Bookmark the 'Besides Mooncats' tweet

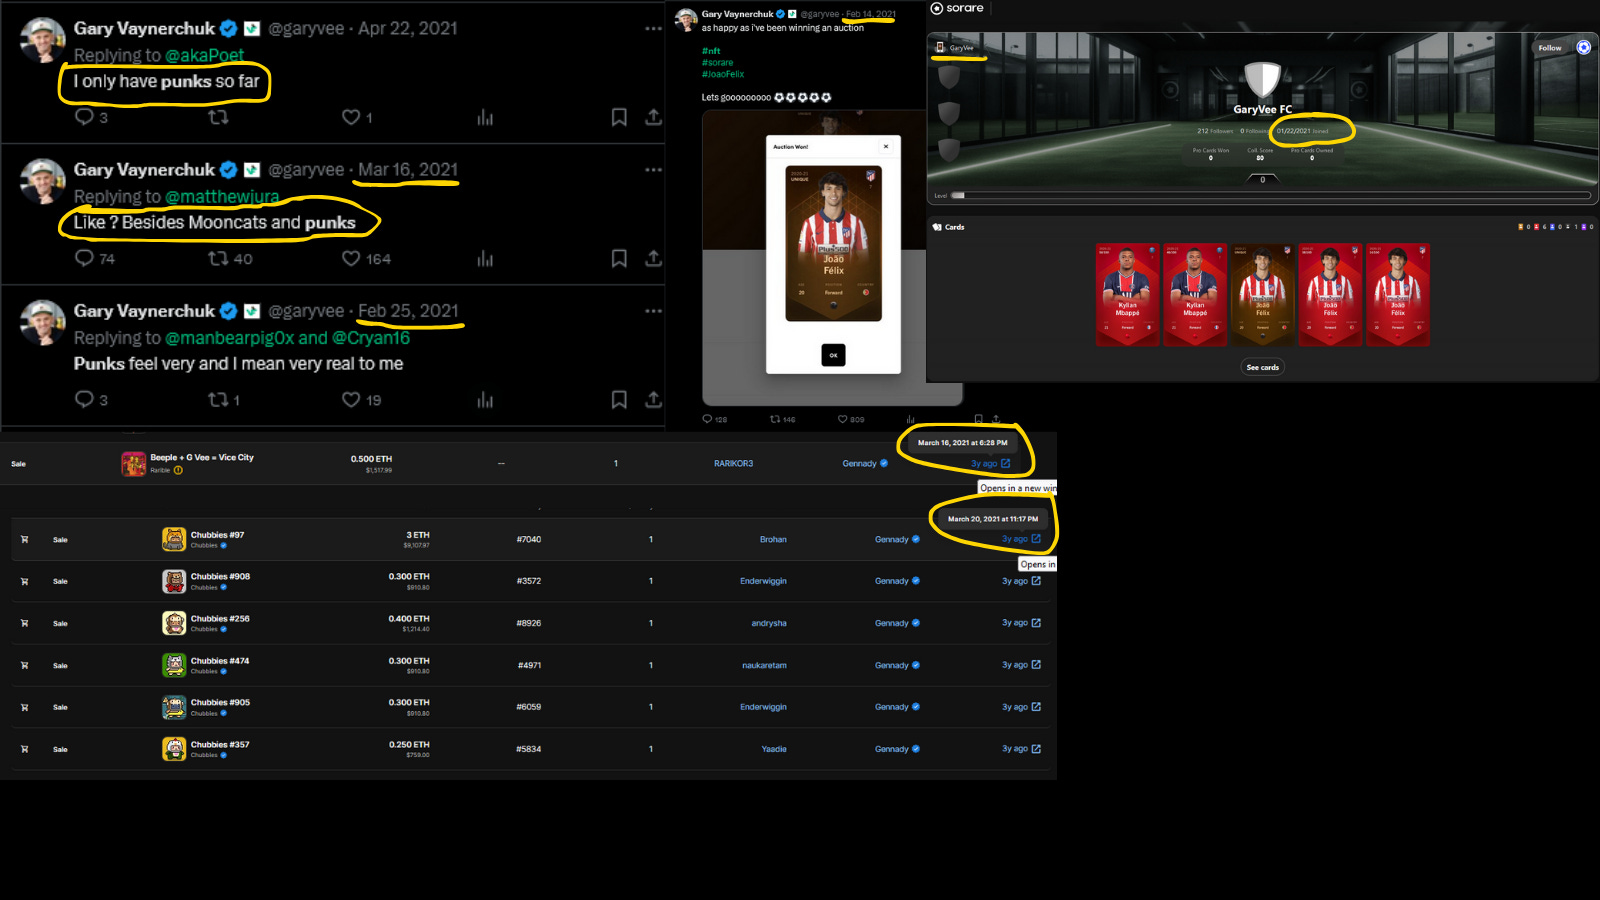click(x=619, y=258)
